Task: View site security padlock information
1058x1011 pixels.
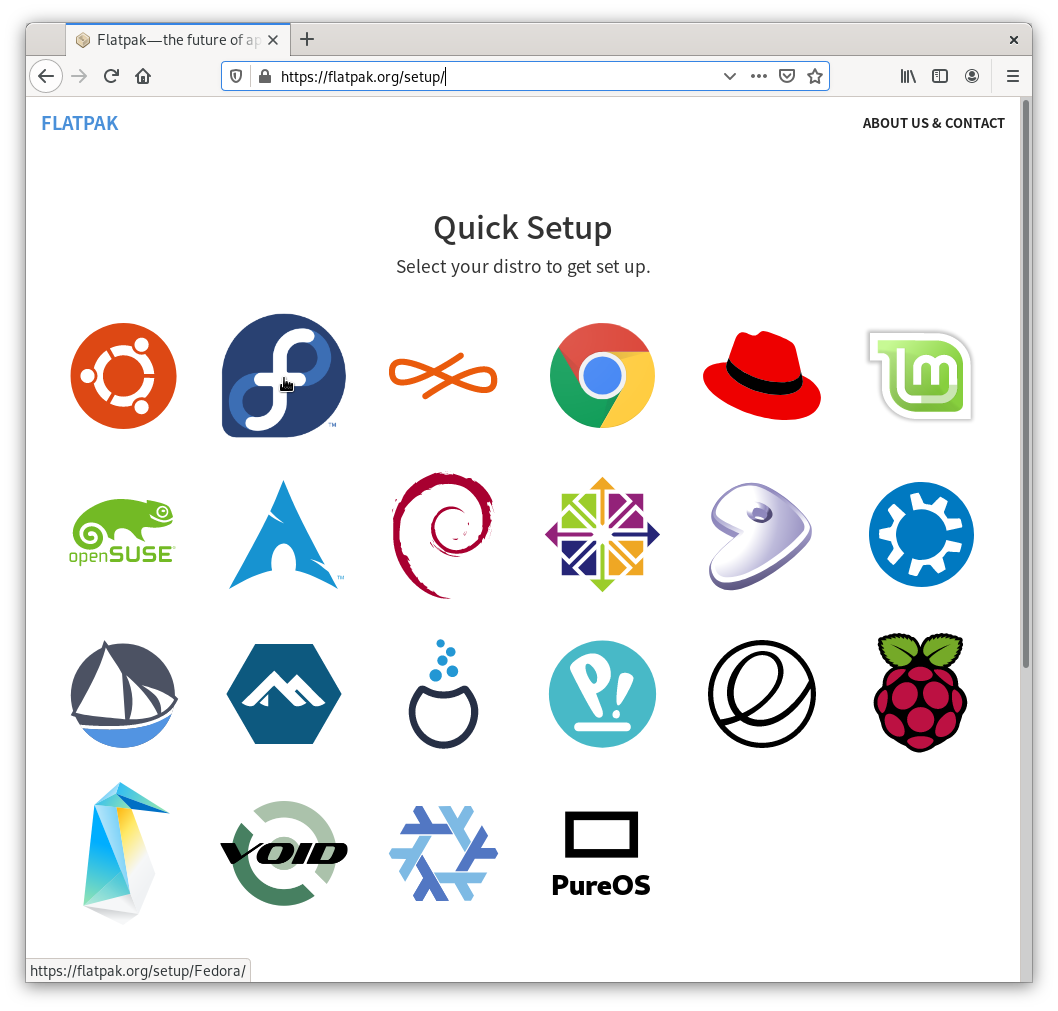Action: tap(264, 76)
